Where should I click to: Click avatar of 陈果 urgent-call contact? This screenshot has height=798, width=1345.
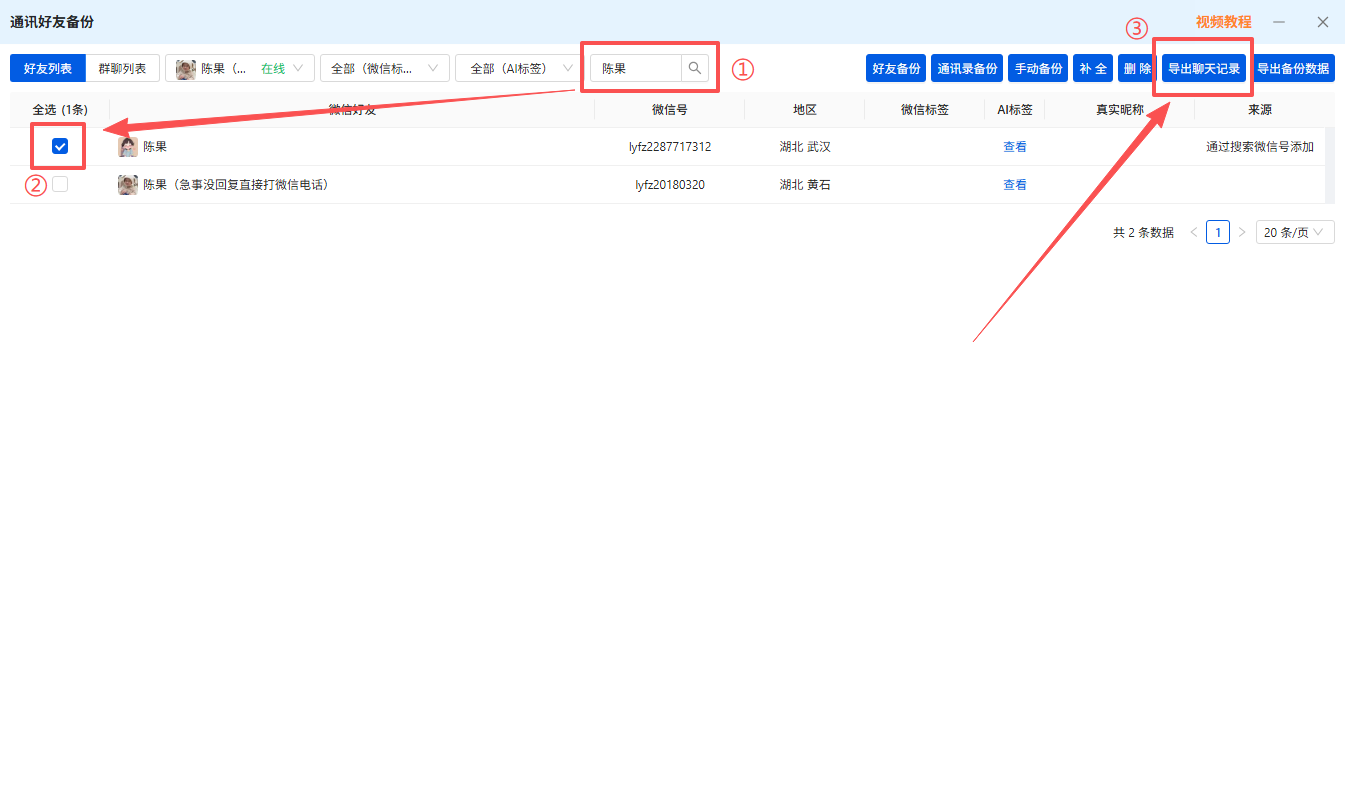click(128, 185)
